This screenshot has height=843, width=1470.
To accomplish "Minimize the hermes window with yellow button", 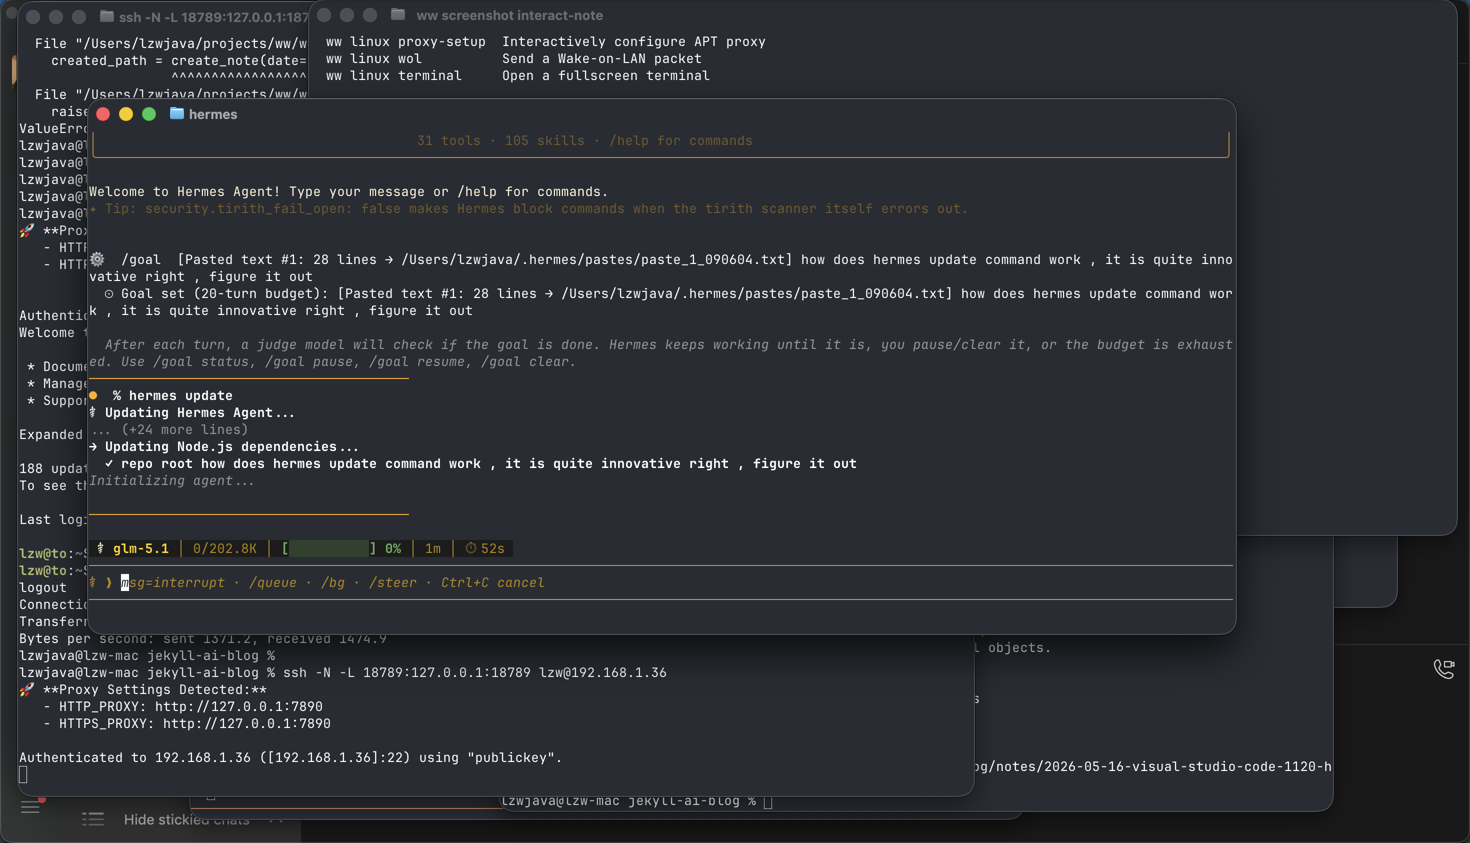I will 126,114.
